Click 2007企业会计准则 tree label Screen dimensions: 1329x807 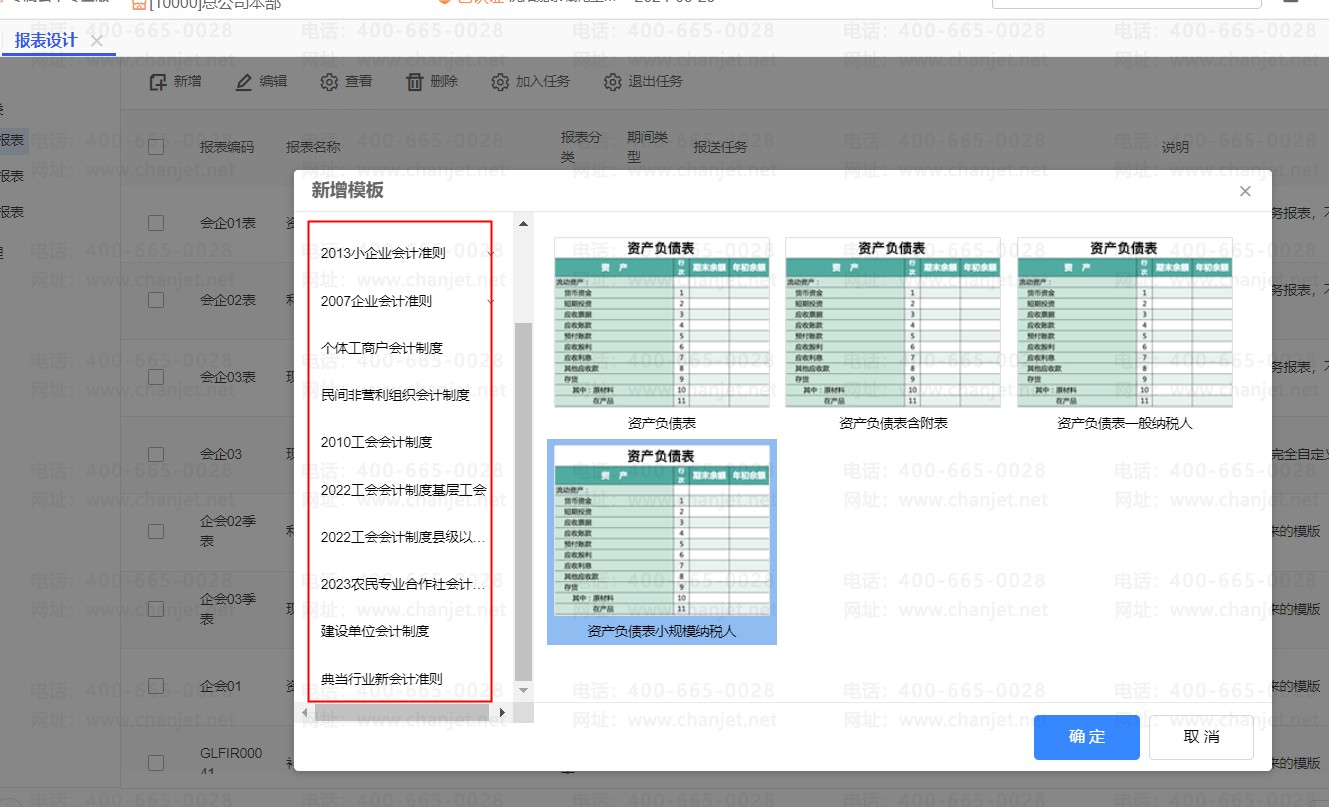pyautogui.click(x=376, y=301)
